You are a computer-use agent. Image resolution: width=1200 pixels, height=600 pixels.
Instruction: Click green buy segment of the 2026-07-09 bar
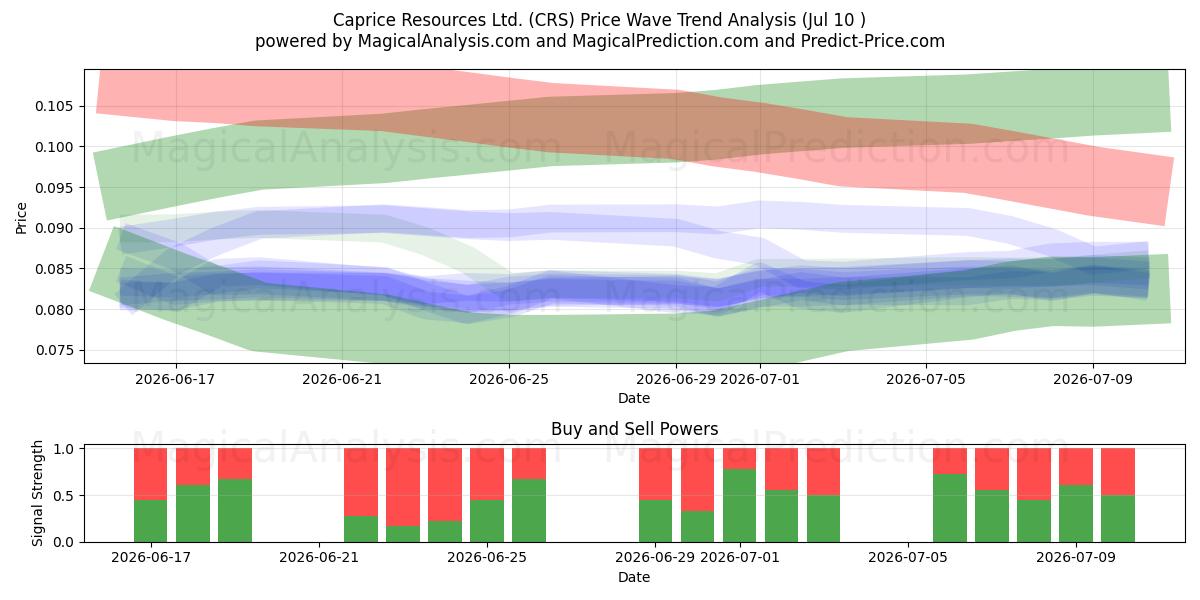coord(1076,514)
